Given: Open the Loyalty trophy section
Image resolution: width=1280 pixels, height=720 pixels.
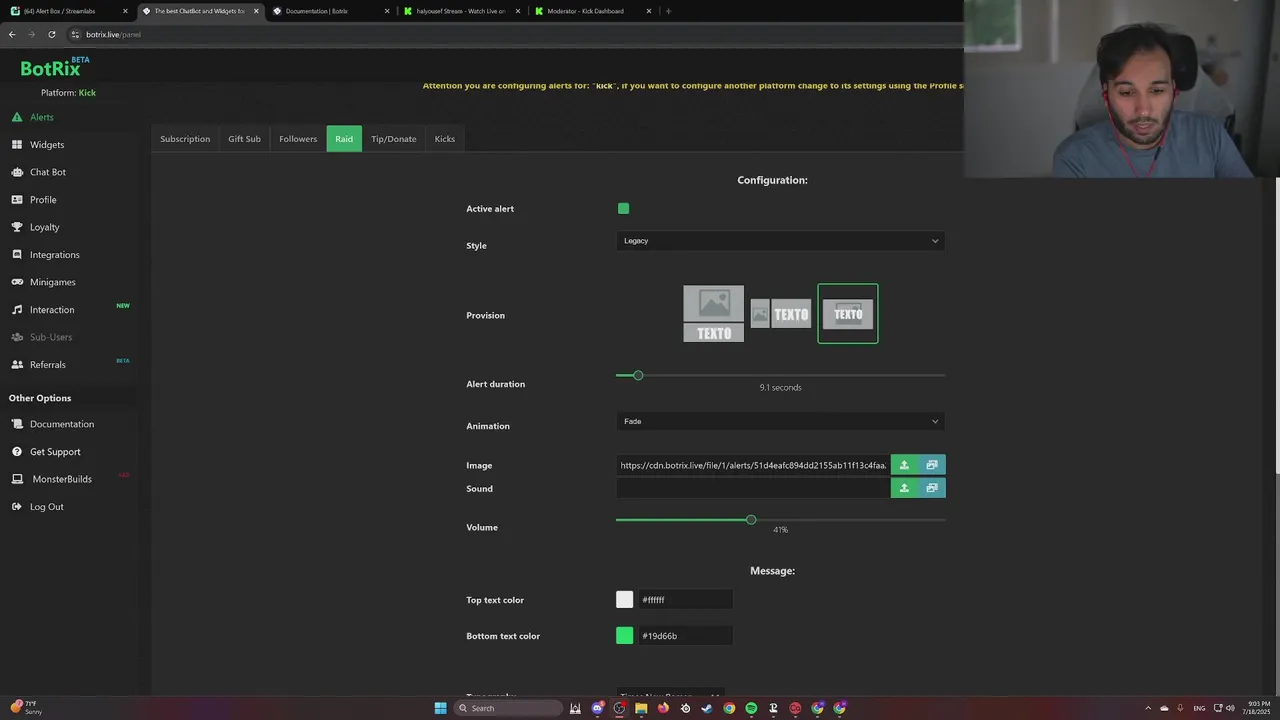Looking at the screenshot, I should [44, 227].
